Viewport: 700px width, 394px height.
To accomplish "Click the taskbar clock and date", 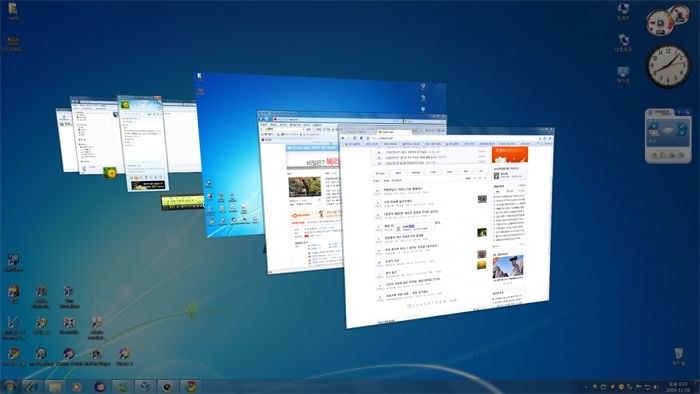I will point(678,387).
